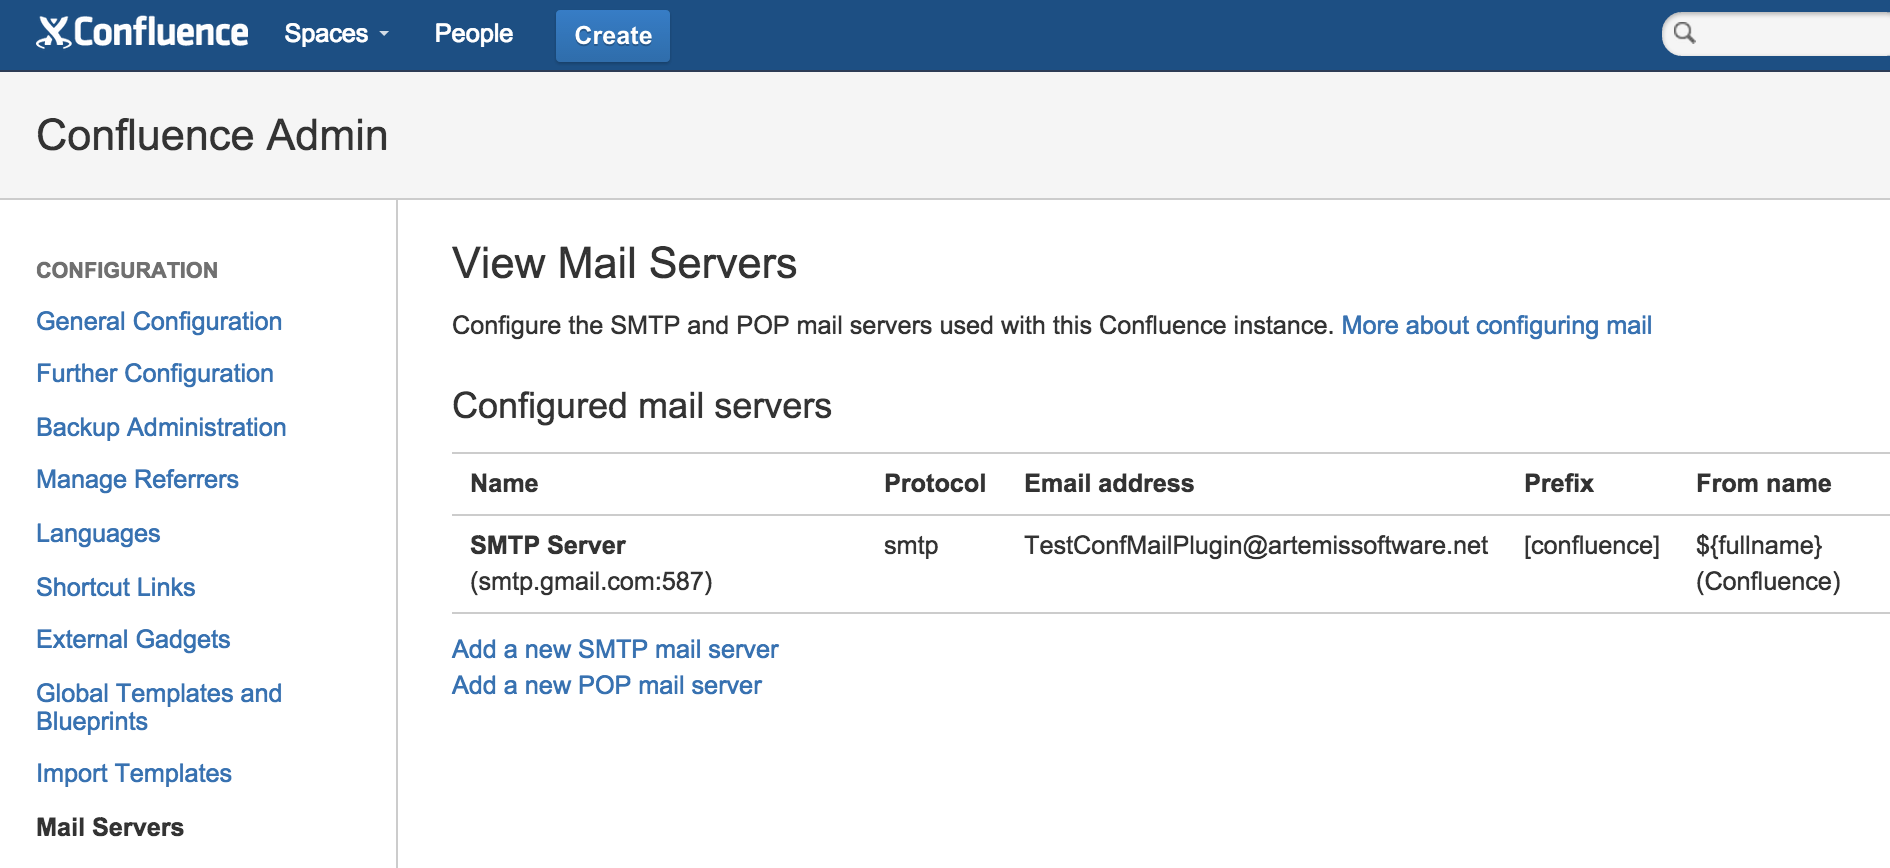
Task: Follow More about configuring mail link
Action: click(1496, 325)
